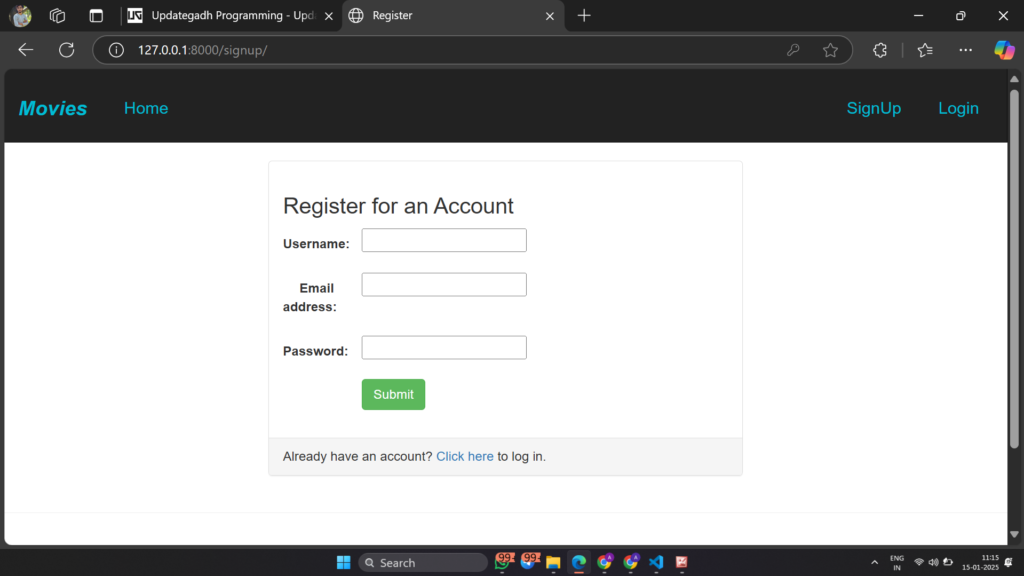Add page to favorites star
This screenshot has width=1024, height=576.
830,50
